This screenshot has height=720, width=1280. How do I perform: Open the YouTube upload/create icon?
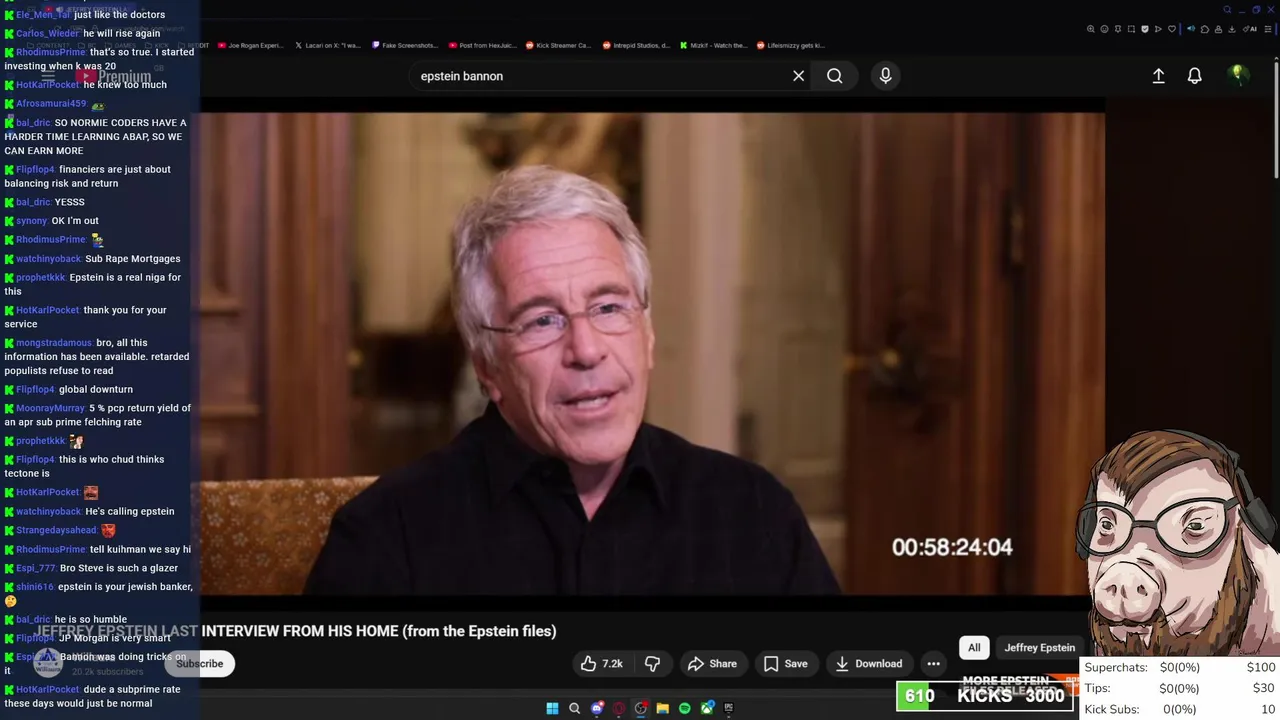point(1158,76)
